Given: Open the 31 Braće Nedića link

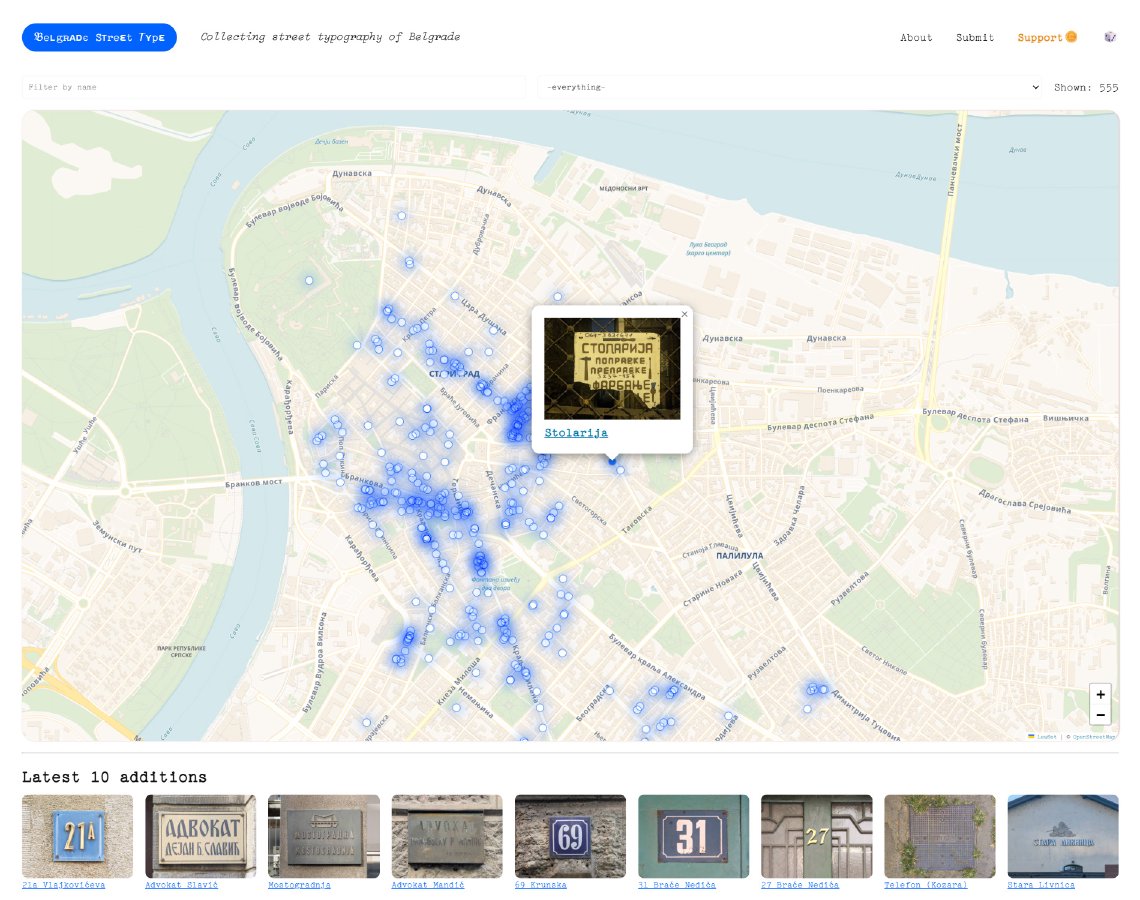Looking at the screenshot, I should click(677, 885).
